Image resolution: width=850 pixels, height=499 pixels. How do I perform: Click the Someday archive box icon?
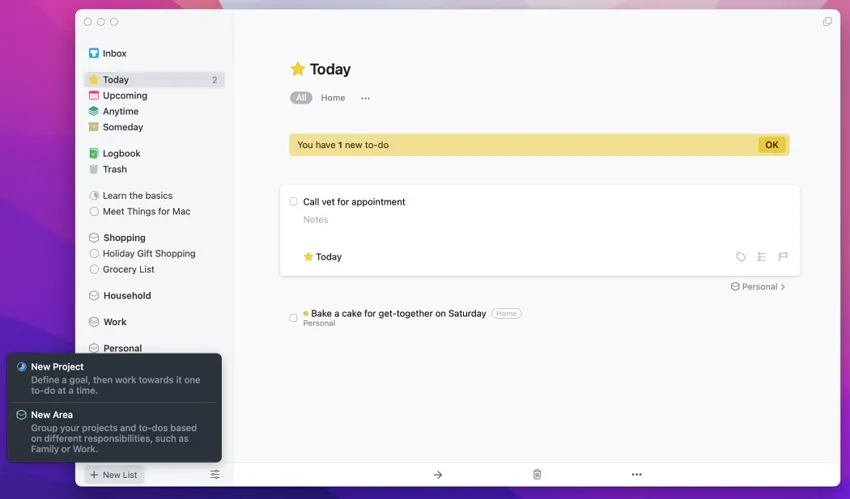coord(94,127)
